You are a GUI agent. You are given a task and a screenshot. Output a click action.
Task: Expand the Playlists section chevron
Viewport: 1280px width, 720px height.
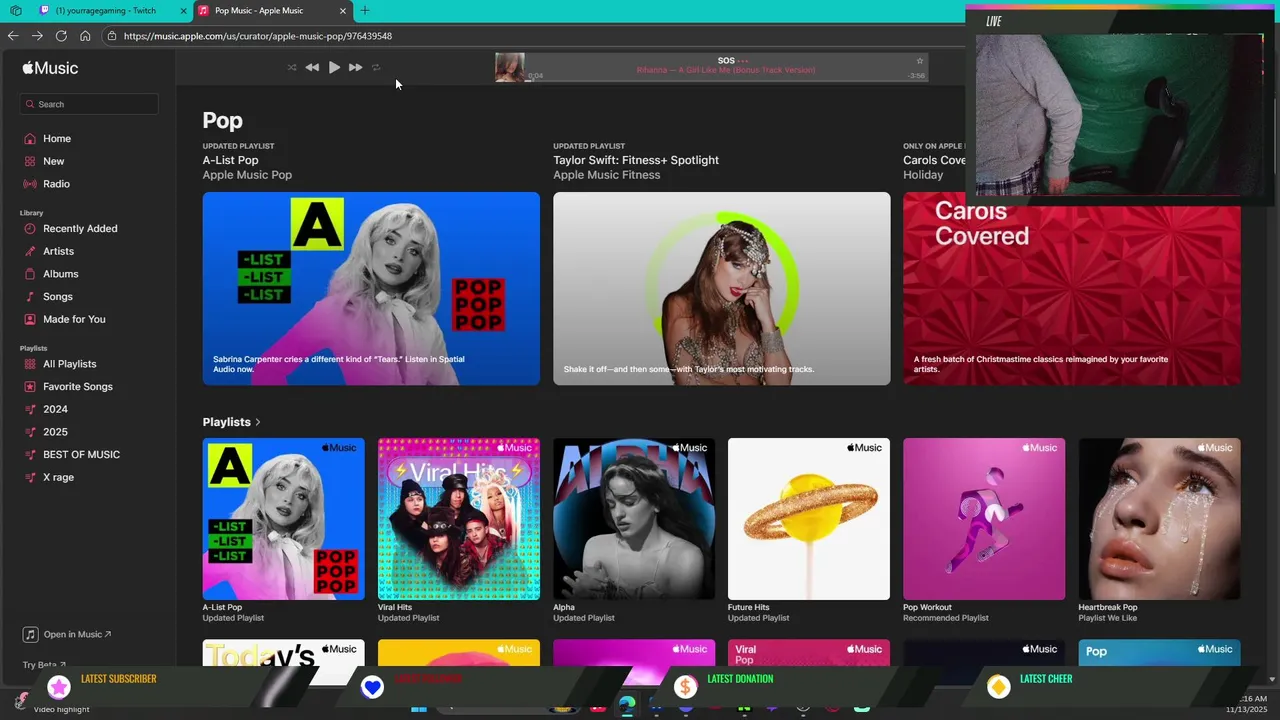258,422
